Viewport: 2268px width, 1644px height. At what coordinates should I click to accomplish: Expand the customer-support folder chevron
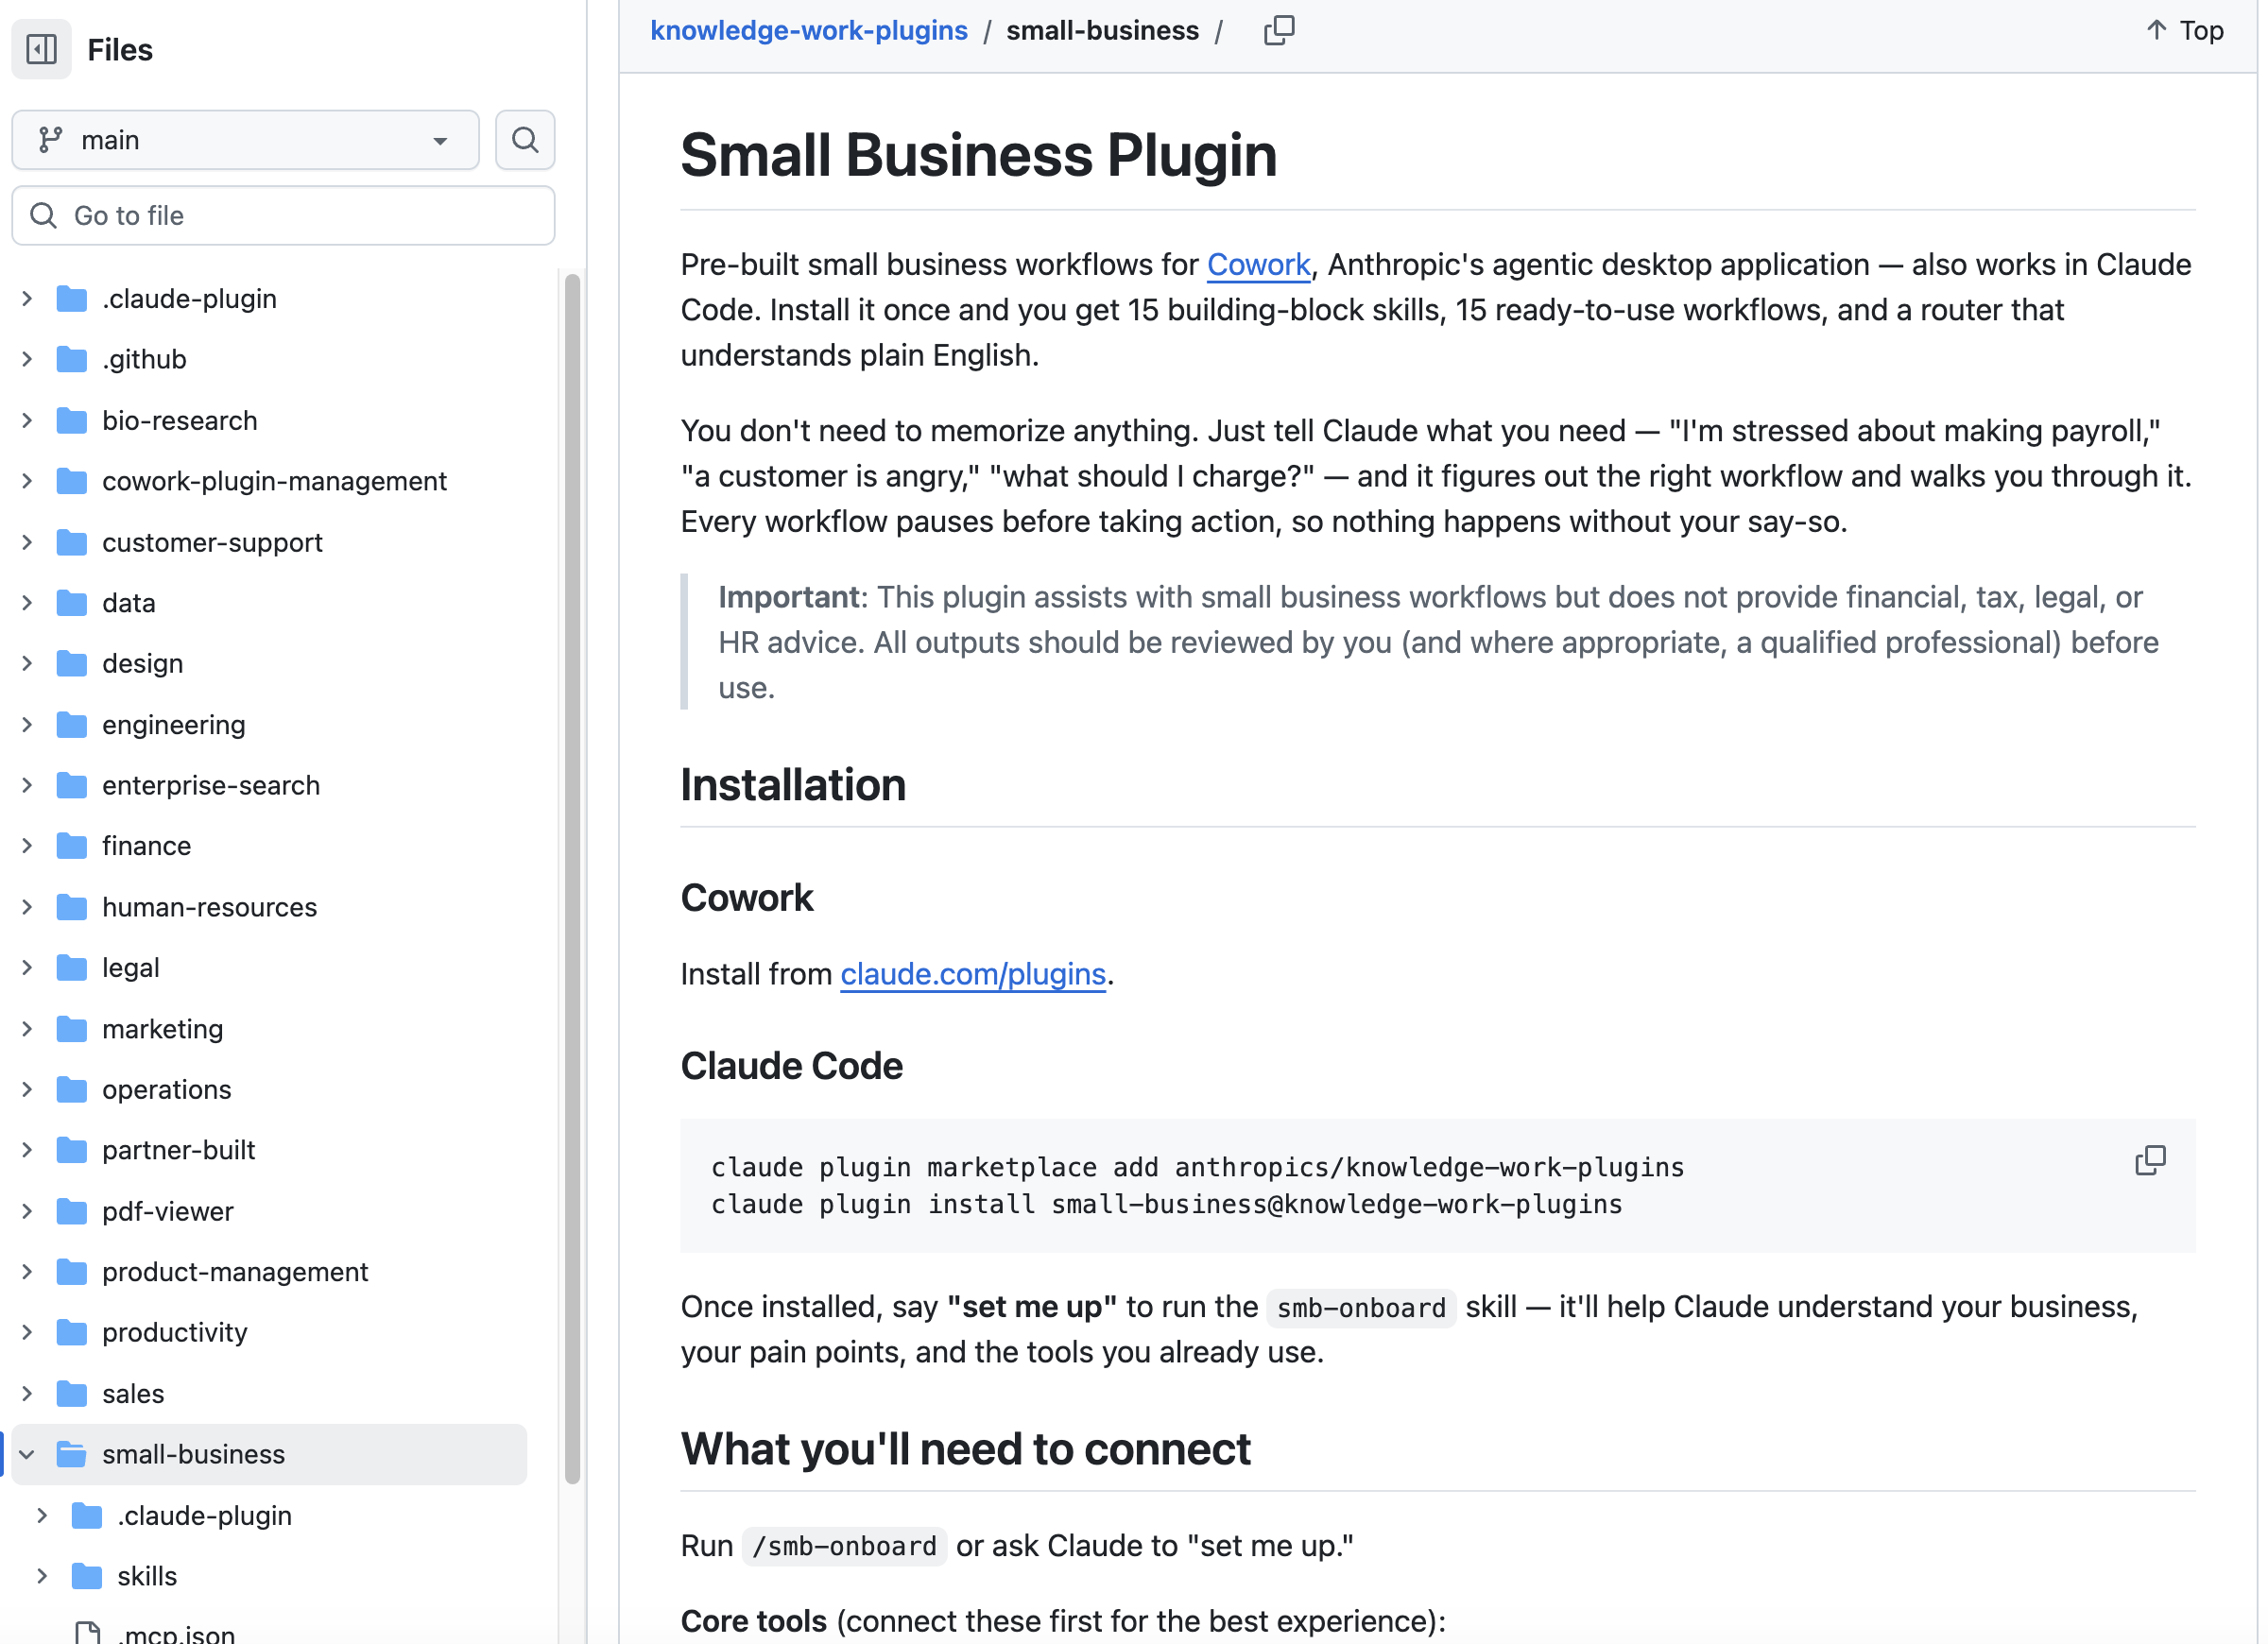pyautogui.click(x=28, y=542)
